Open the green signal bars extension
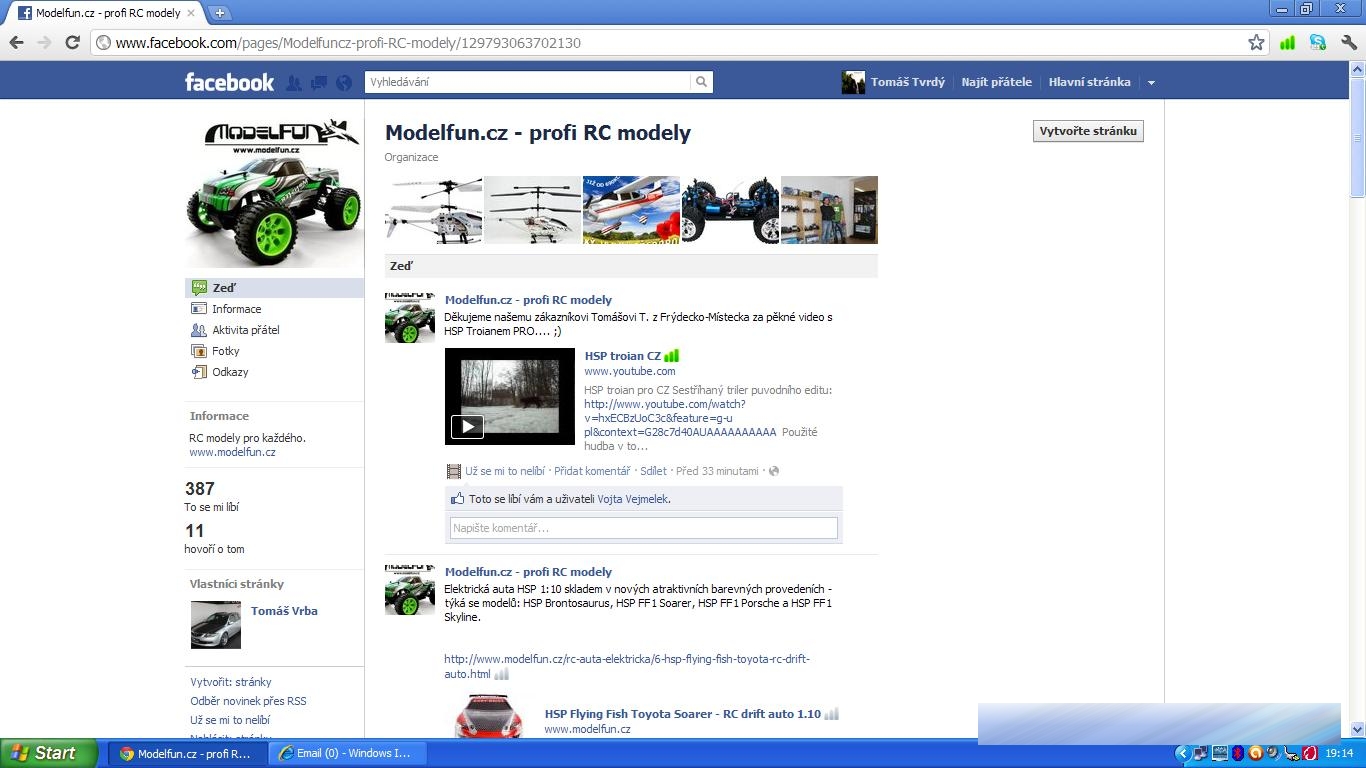This screenshot has width=1366, height=768. 1288,42
